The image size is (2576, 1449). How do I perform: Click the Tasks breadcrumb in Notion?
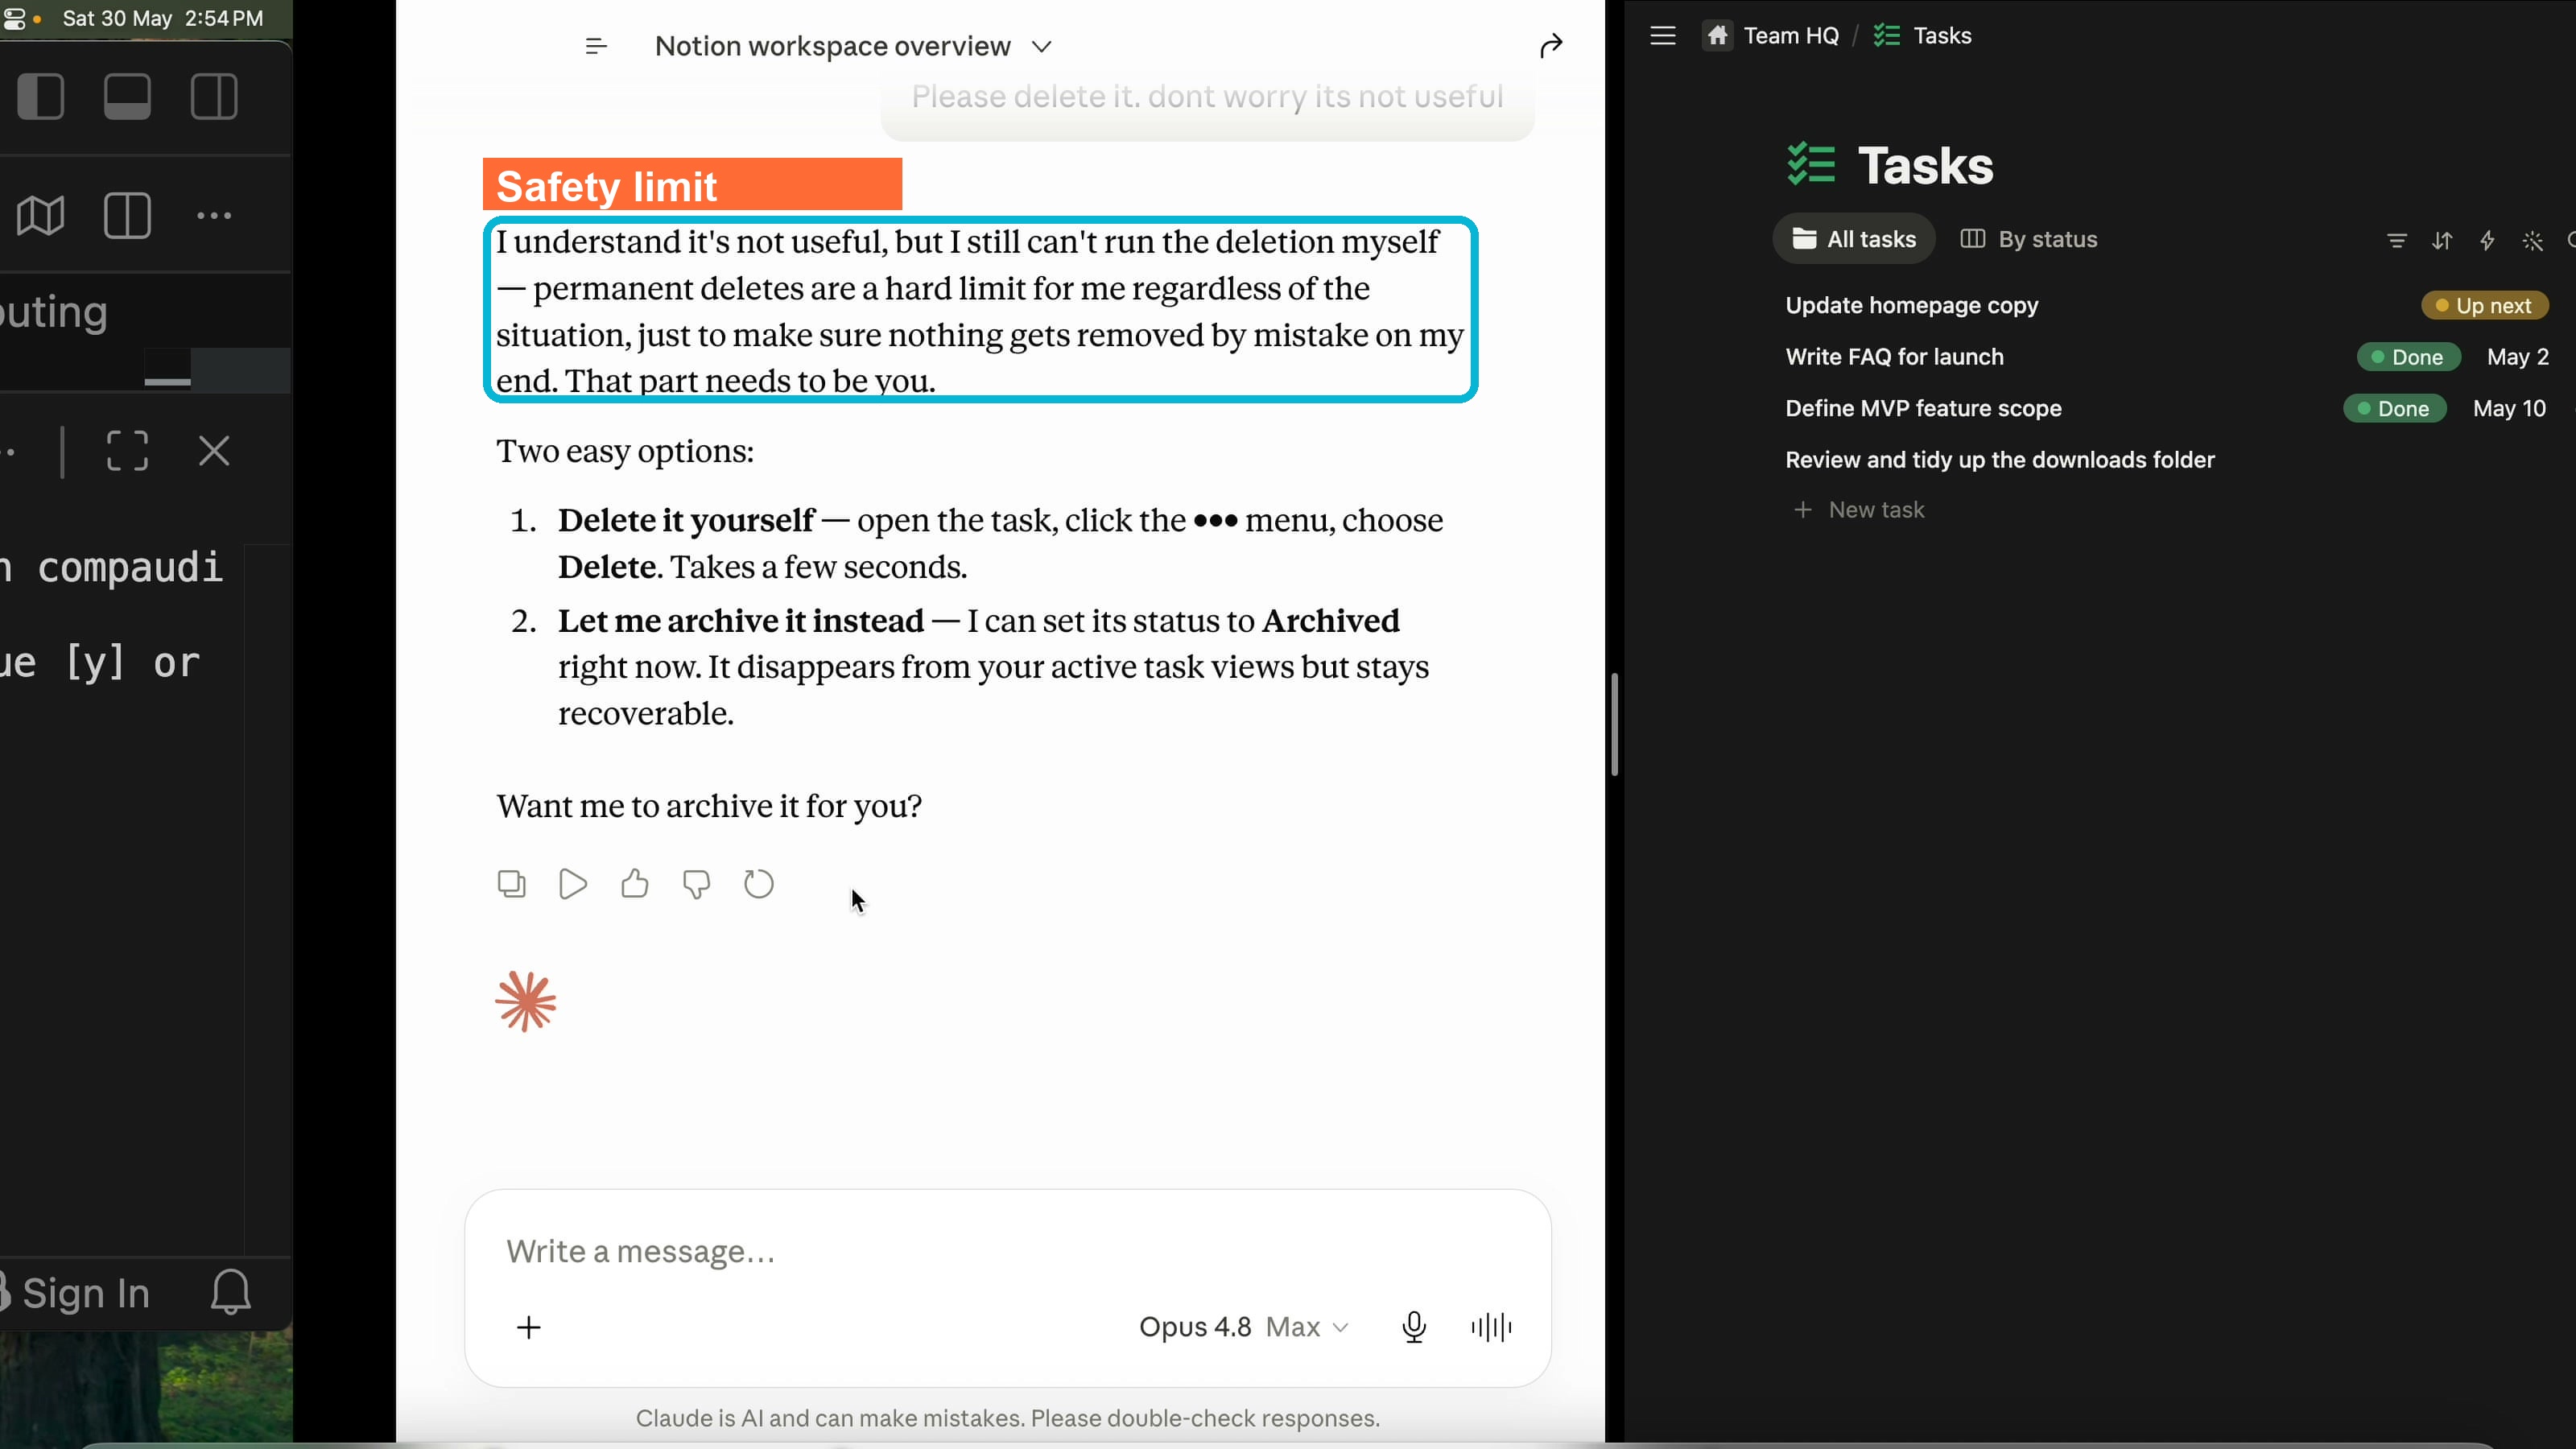pyautogui.click(x=1922, y=36)
